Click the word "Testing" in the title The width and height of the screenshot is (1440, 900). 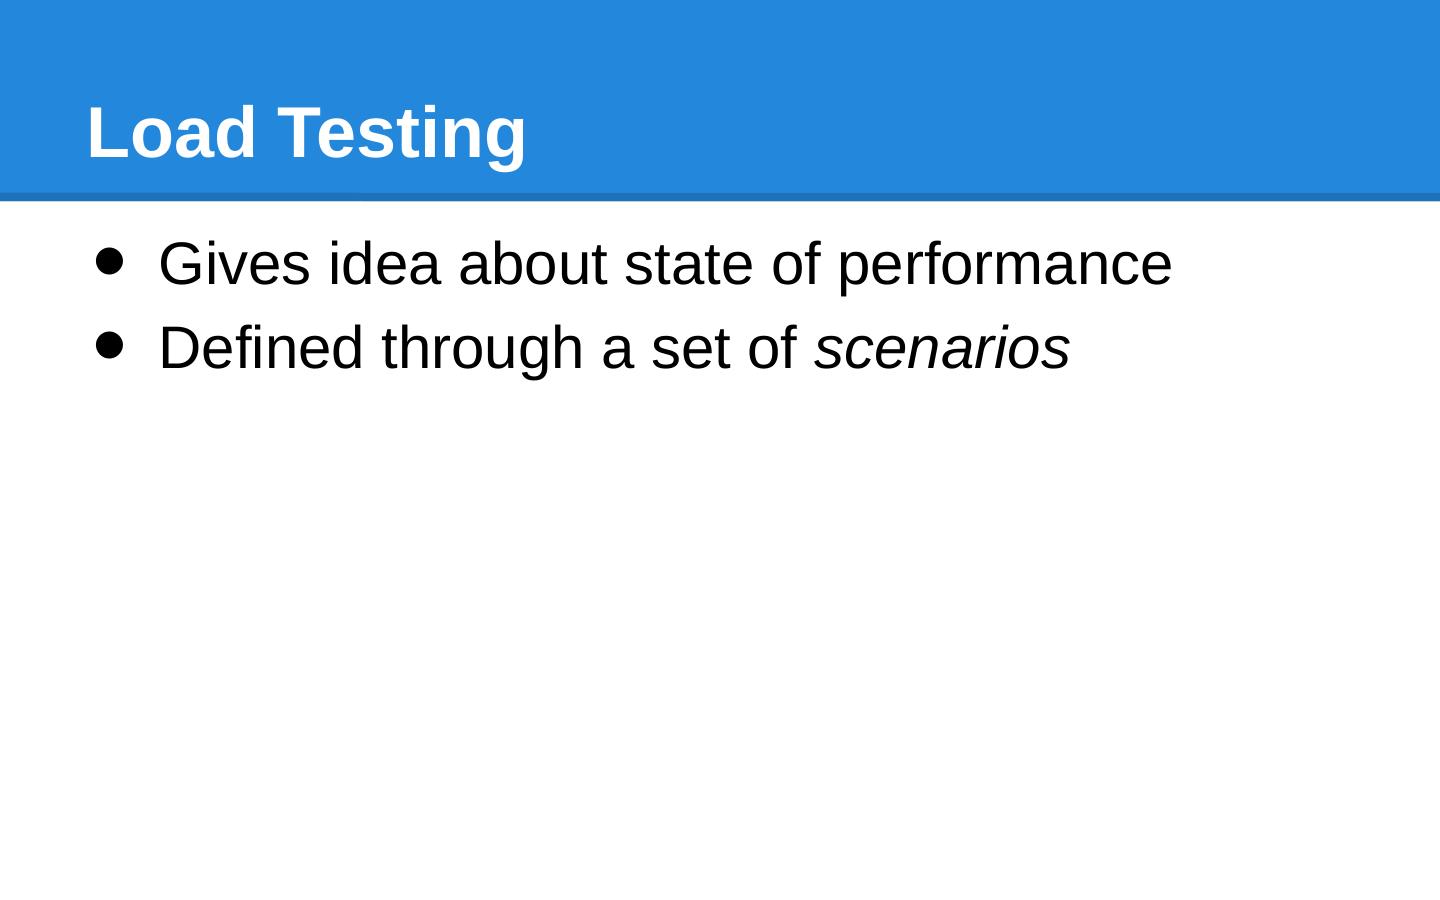(x=401, y=132)
